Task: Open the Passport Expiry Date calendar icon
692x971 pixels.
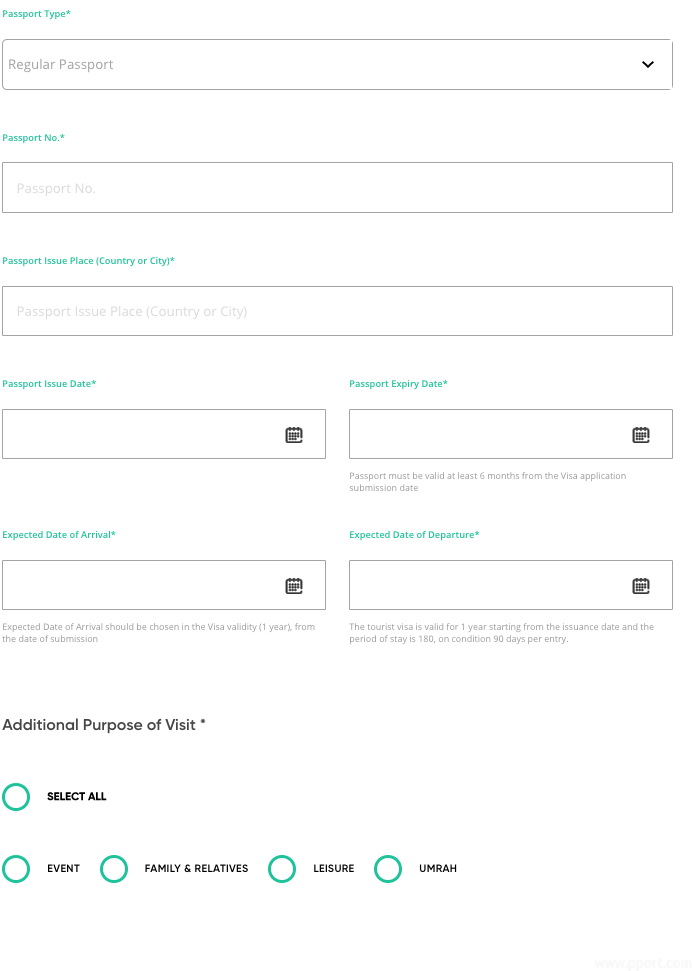Action: pos(641,435)
